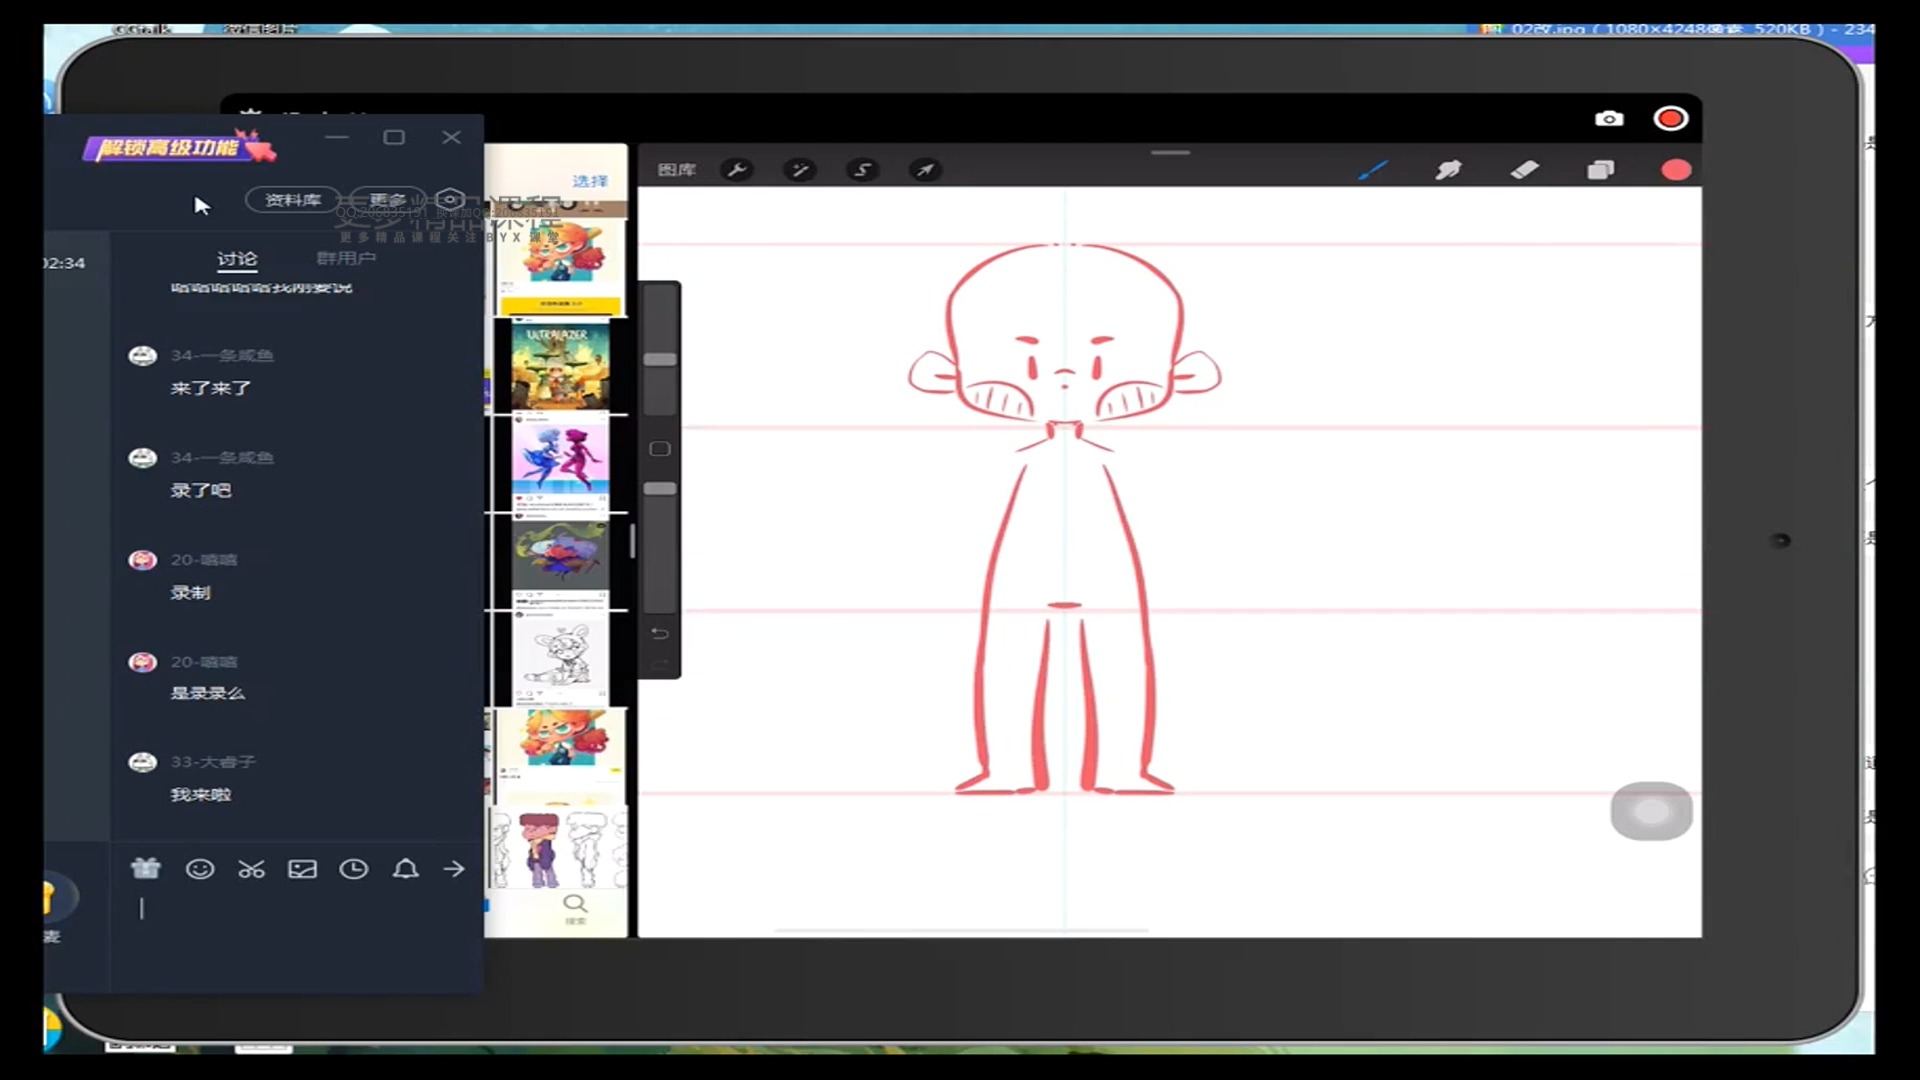The image size is (1920, 1080).
Task: Click the camera screenshot icon
Action: coord(1609,119)
